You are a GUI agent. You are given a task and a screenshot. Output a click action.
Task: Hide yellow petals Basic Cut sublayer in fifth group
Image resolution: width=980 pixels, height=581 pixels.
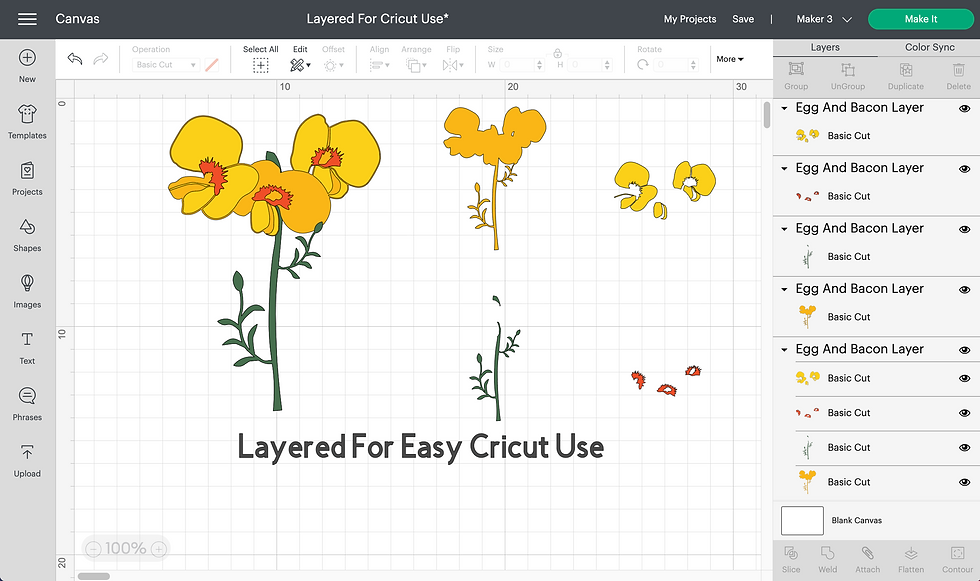pos(964,378)
